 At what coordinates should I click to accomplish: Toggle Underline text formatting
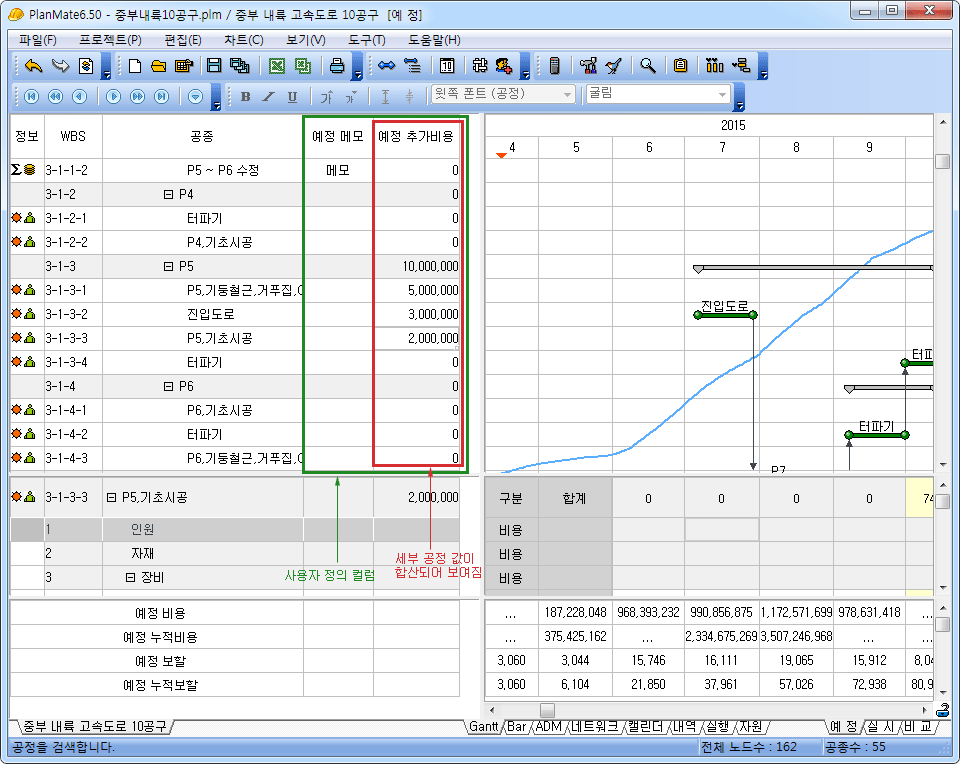(292, 96)
